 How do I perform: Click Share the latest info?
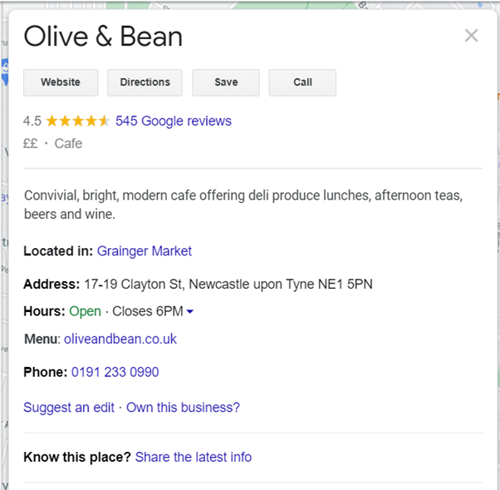point(193,457)
